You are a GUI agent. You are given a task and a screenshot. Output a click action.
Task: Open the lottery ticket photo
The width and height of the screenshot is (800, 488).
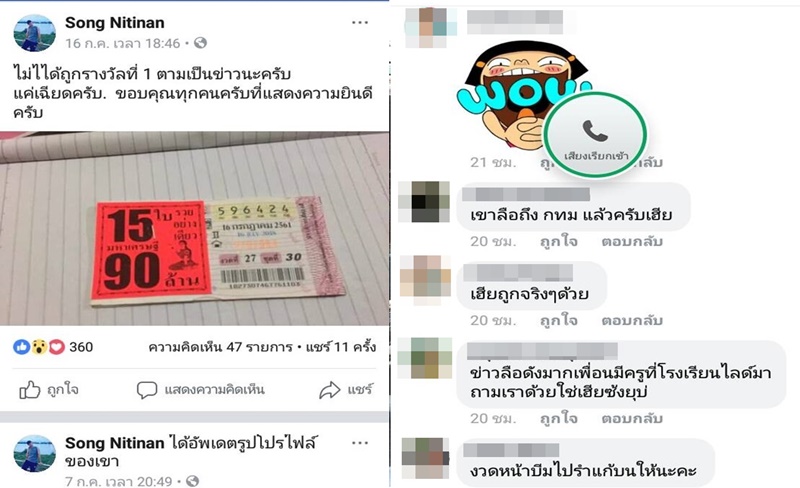click(x=194, y=228)
